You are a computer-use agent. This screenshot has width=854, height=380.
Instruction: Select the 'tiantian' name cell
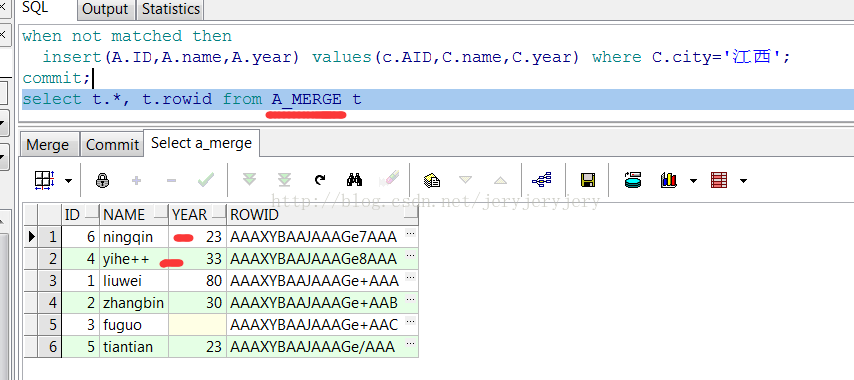coord(134,347)
